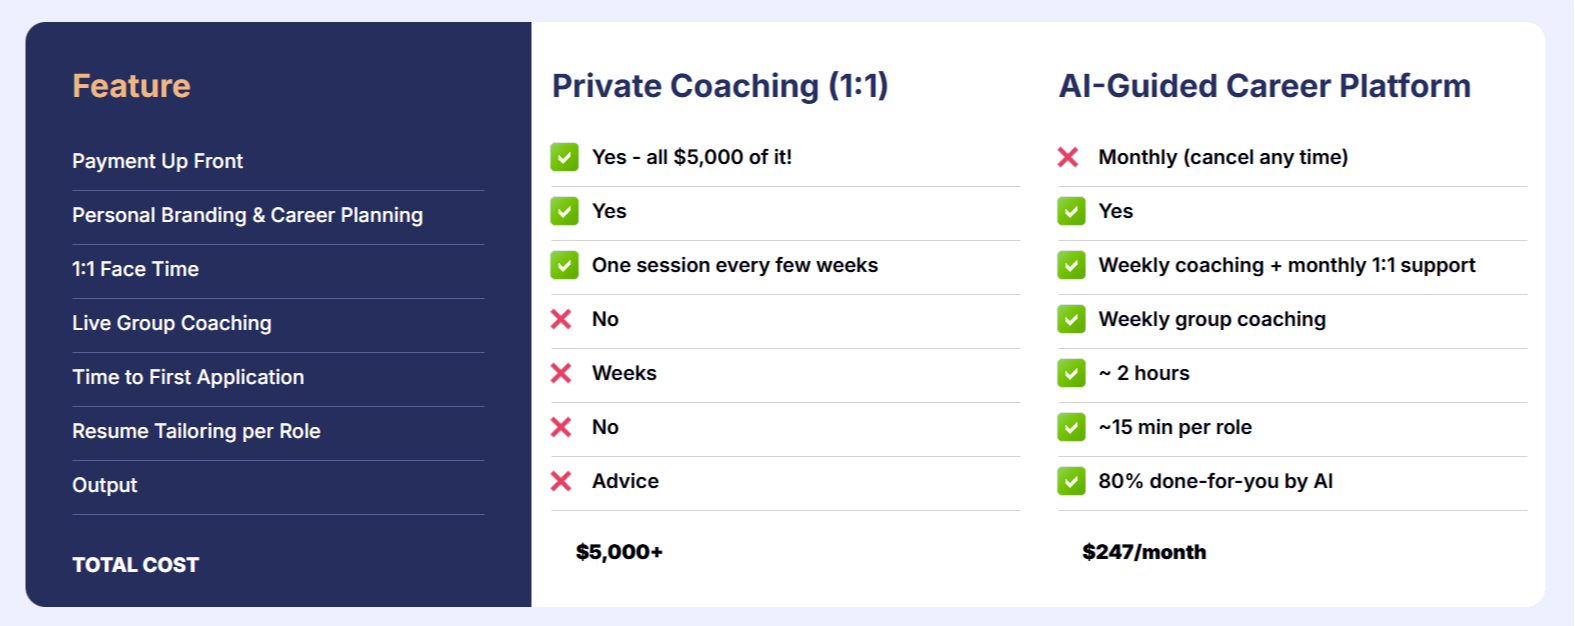Image resolution: width=1575 pixels, height=626 pixels.
Task: Click "Resume Tailoring per Role" feature label
Action: 196,431
